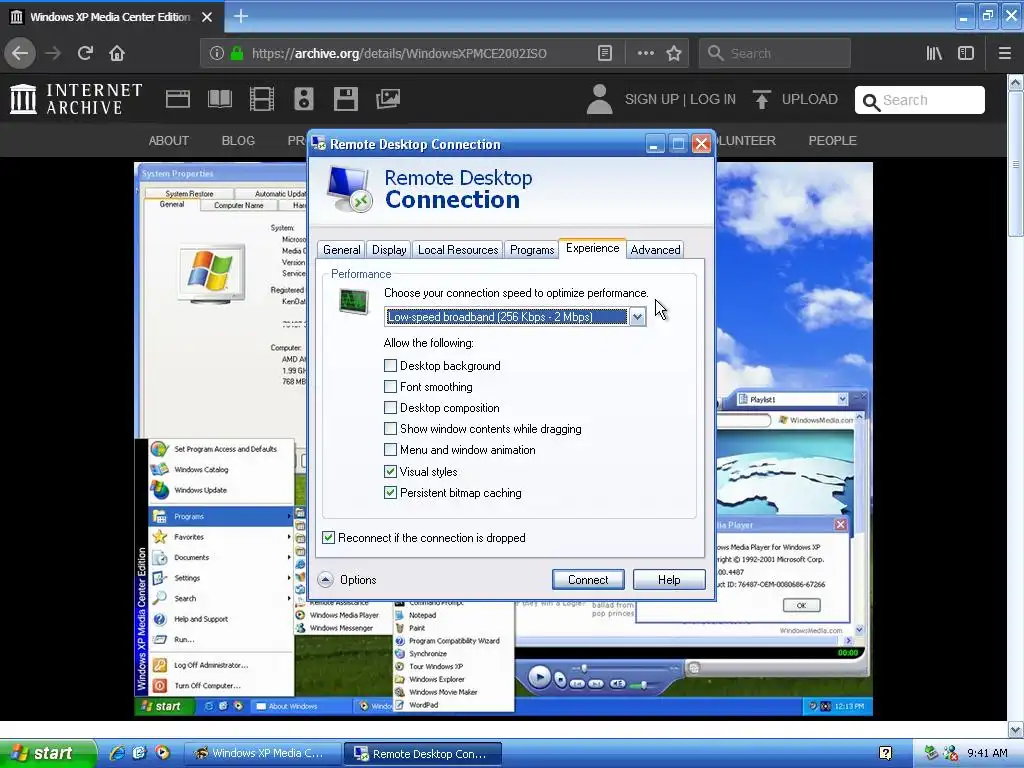Click the address bar URL field
Image resolution: width=1024 pixels, height=768 pixels.
coord(398,54)
